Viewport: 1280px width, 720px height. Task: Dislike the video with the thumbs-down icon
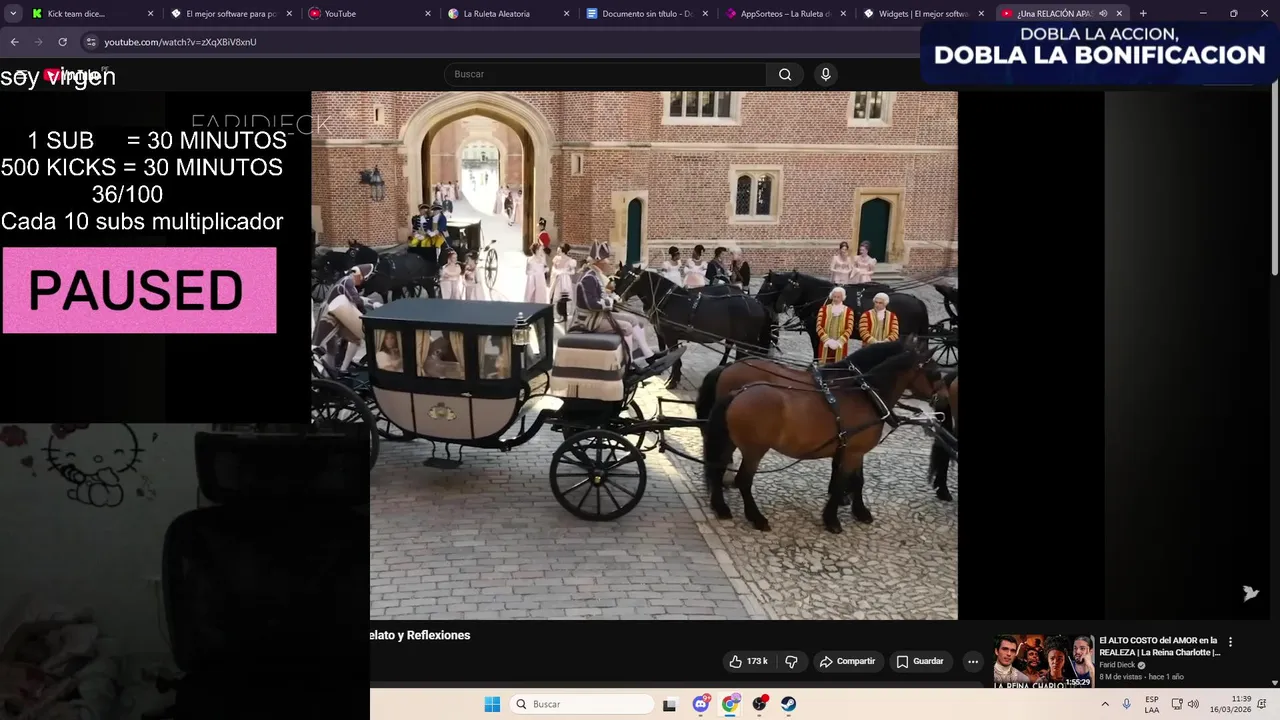pos(791,661)
